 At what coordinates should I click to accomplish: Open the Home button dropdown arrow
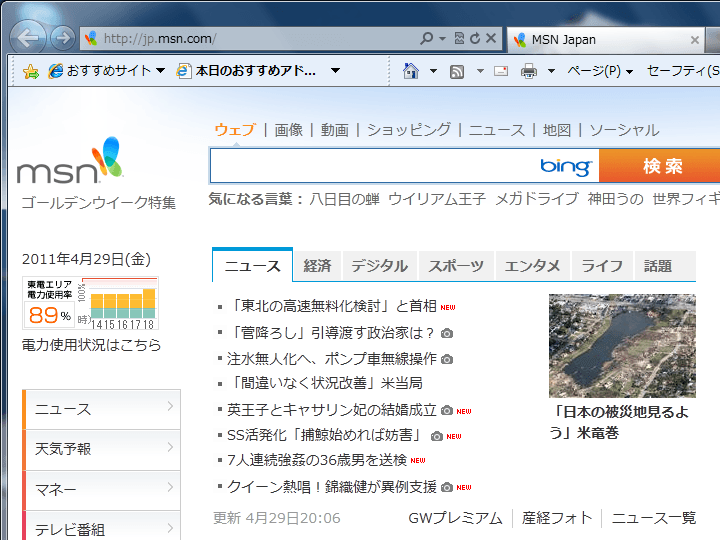coord(433,71)
